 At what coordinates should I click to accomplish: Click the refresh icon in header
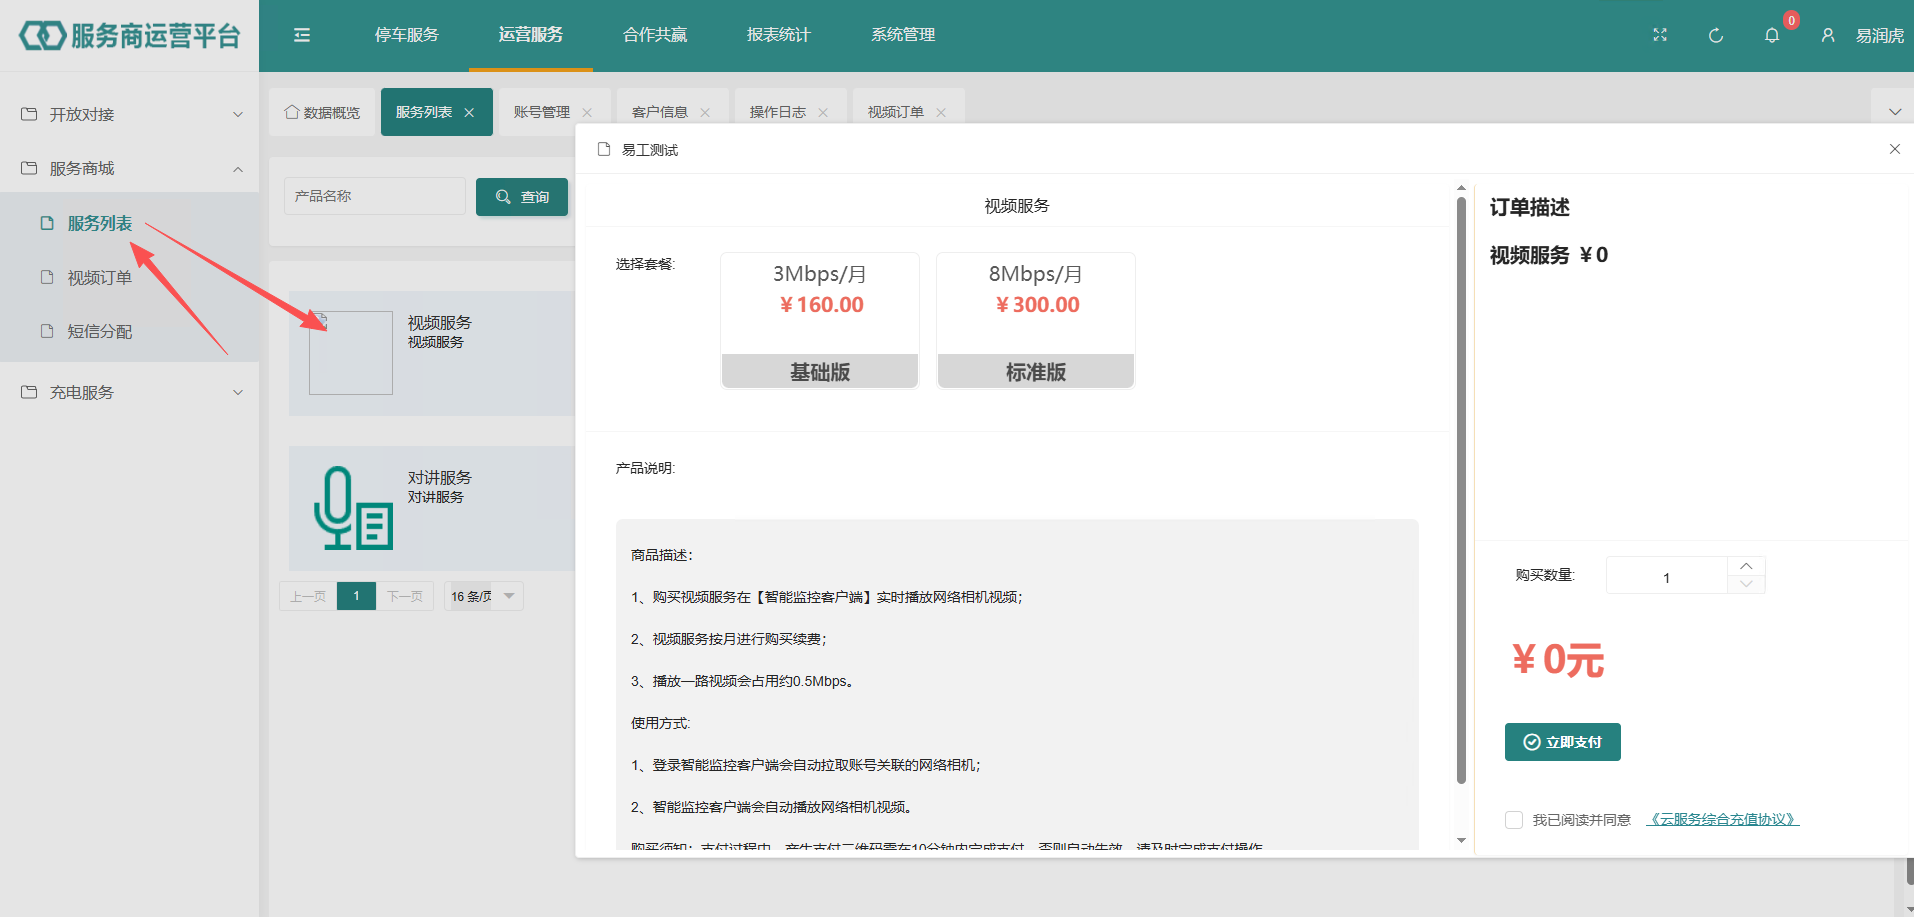pos(1716,36)
